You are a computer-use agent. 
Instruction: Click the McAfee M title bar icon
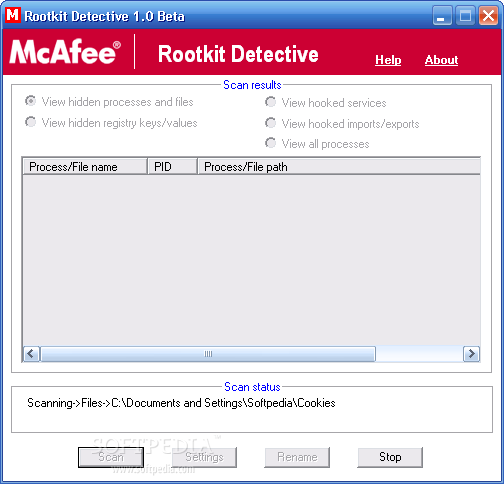coord(13,15)
